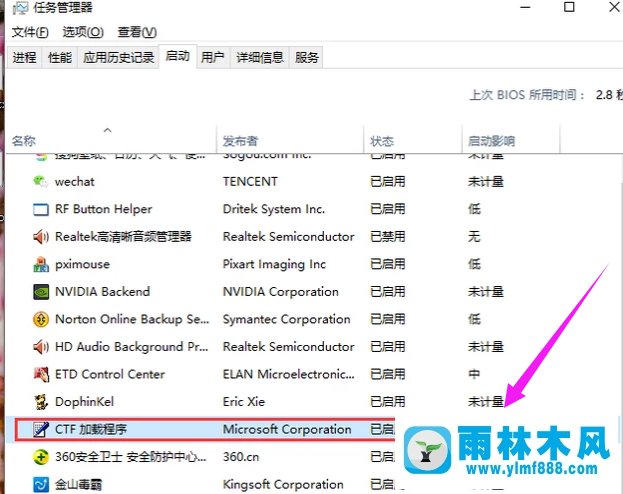Select the pximouse entry name
Screen dimensions: 623x494
(x=82, y=264)
